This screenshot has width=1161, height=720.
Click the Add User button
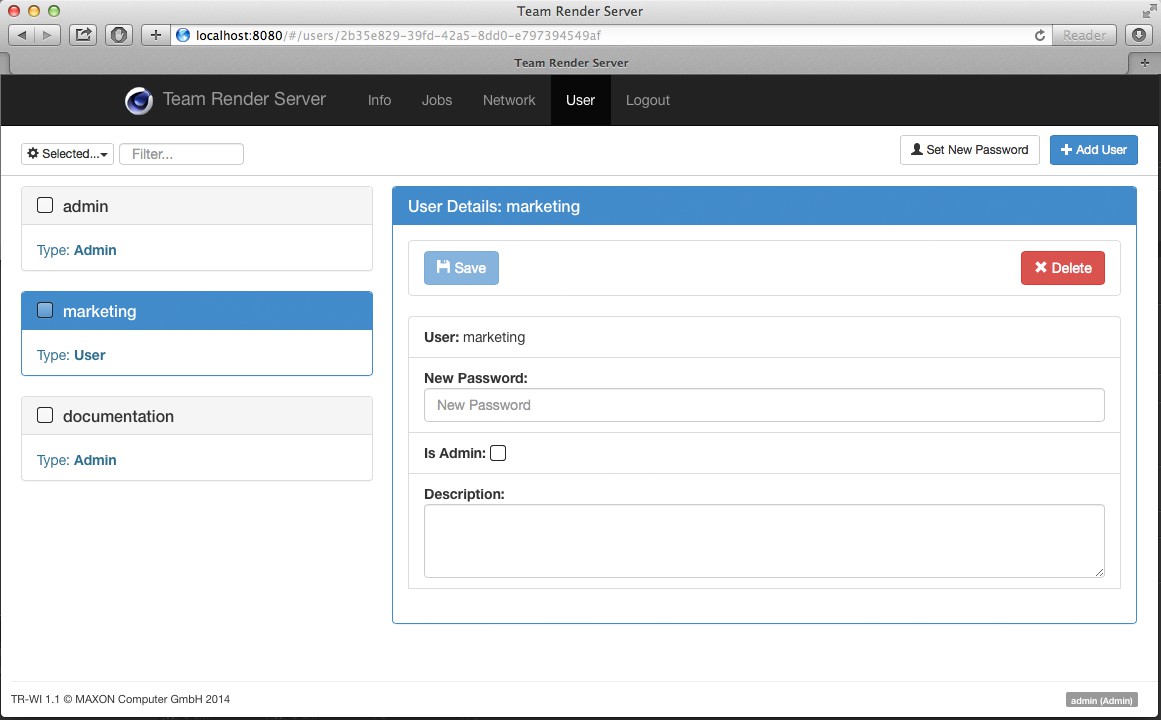pos(1093,150)
